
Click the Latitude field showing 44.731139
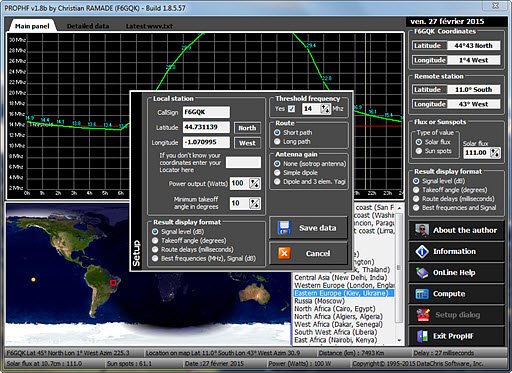pos(206,127)
